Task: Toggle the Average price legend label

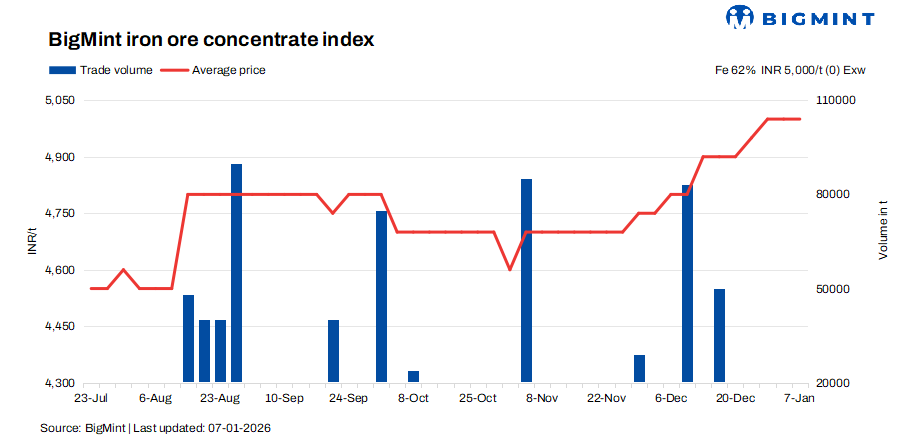Action: [229, 70]
